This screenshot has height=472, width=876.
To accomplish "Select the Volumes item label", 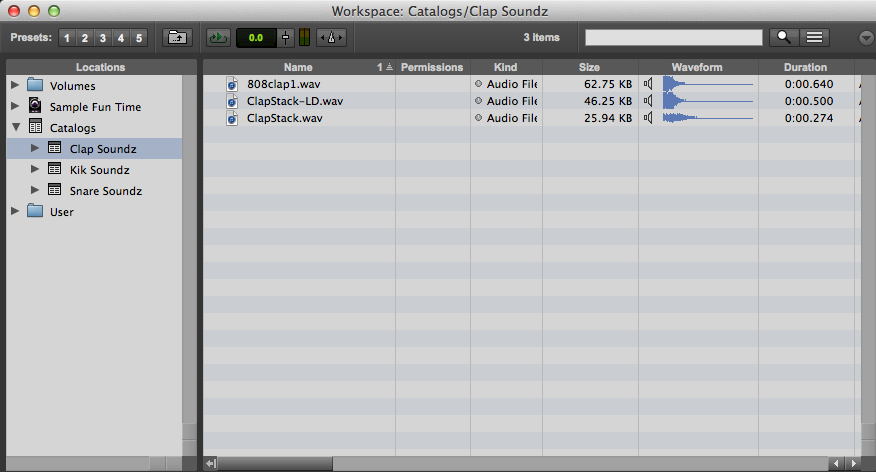I will [x=73, y=86].
